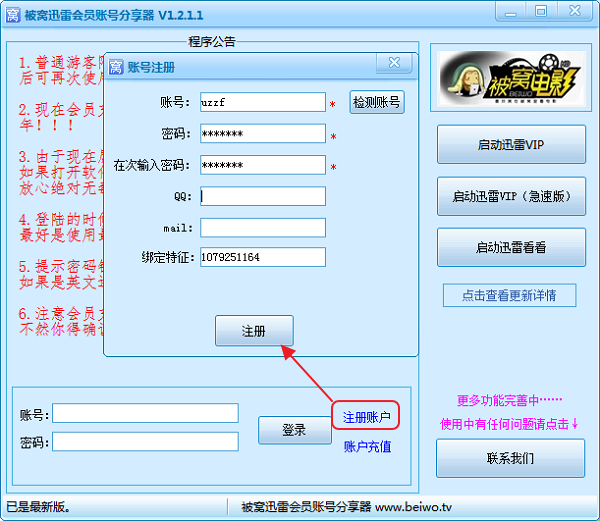Click the login 账号 field in main window

[145, 413]
